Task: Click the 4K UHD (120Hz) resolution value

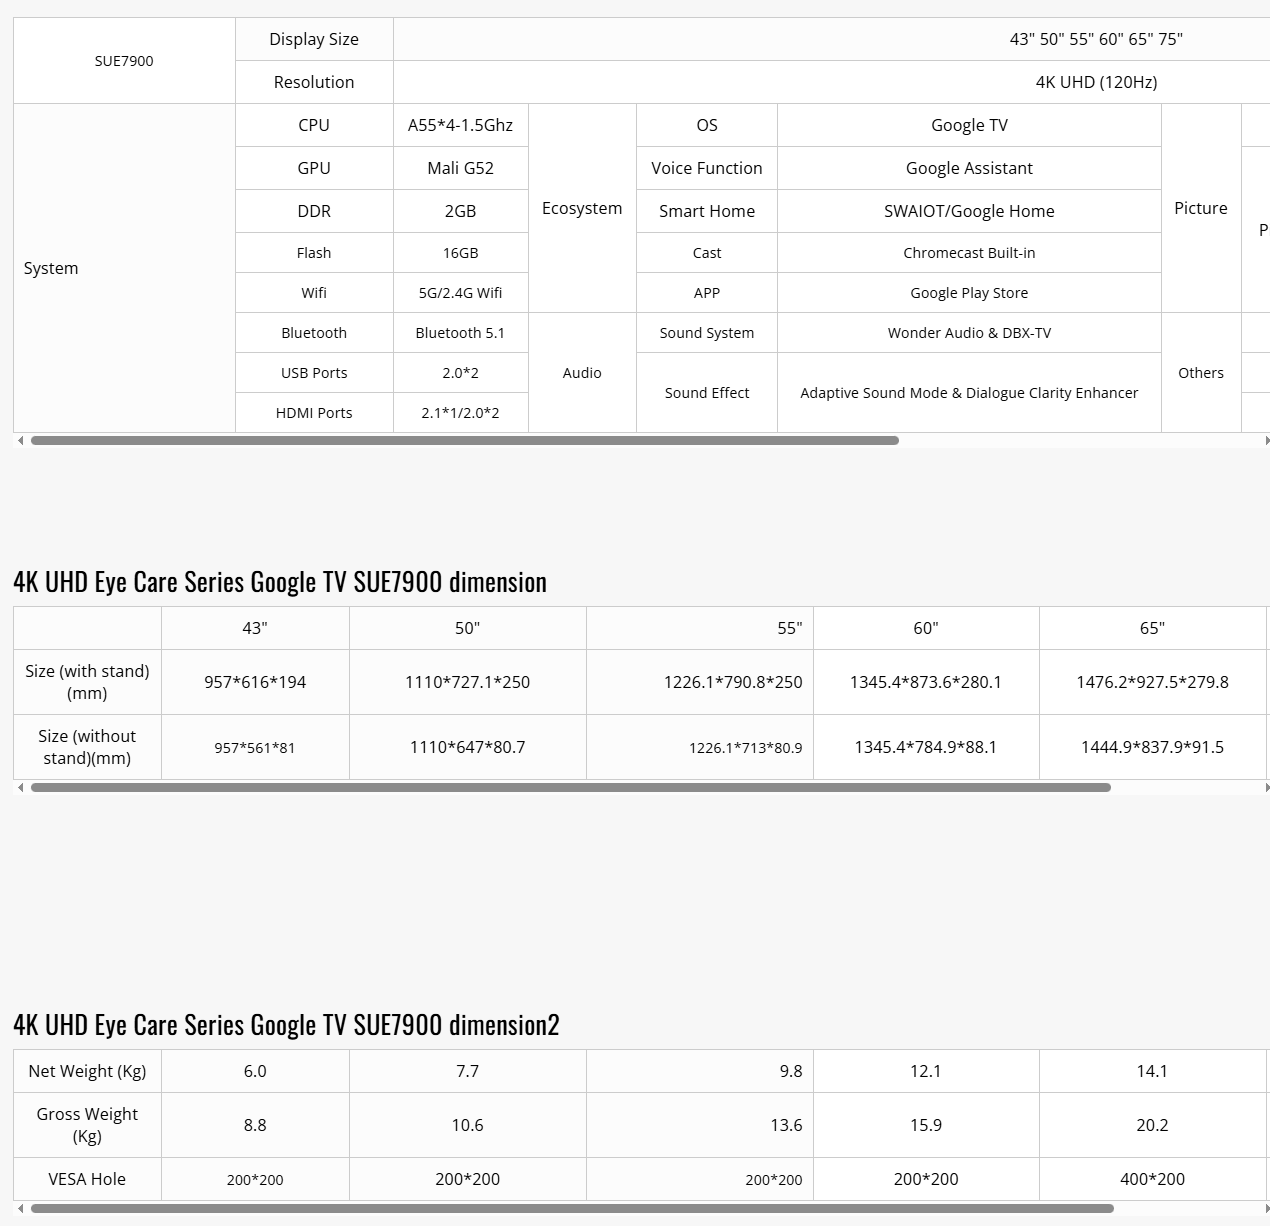Action: 1096,82
